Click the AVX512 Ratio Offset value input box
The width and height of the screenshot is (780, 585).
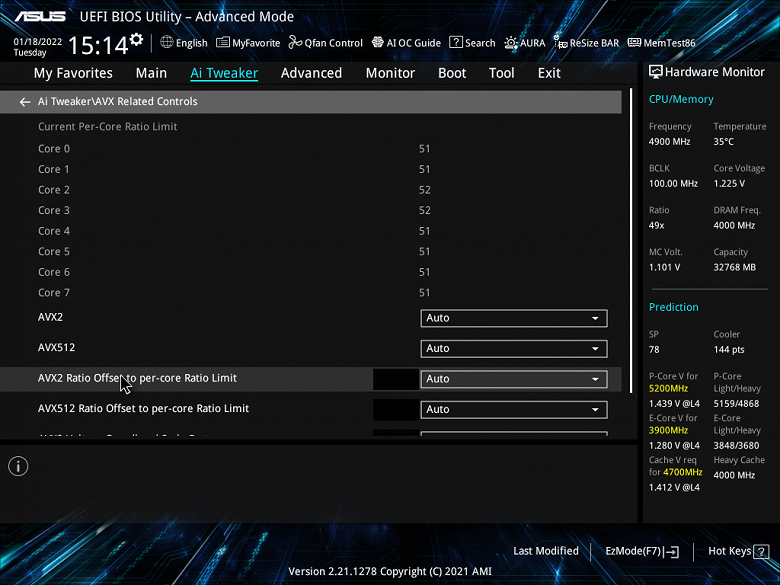395,409
